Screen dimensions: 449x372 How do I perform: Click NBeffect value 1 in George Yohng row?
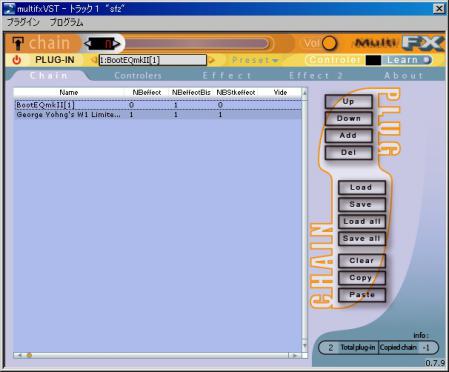131,115
